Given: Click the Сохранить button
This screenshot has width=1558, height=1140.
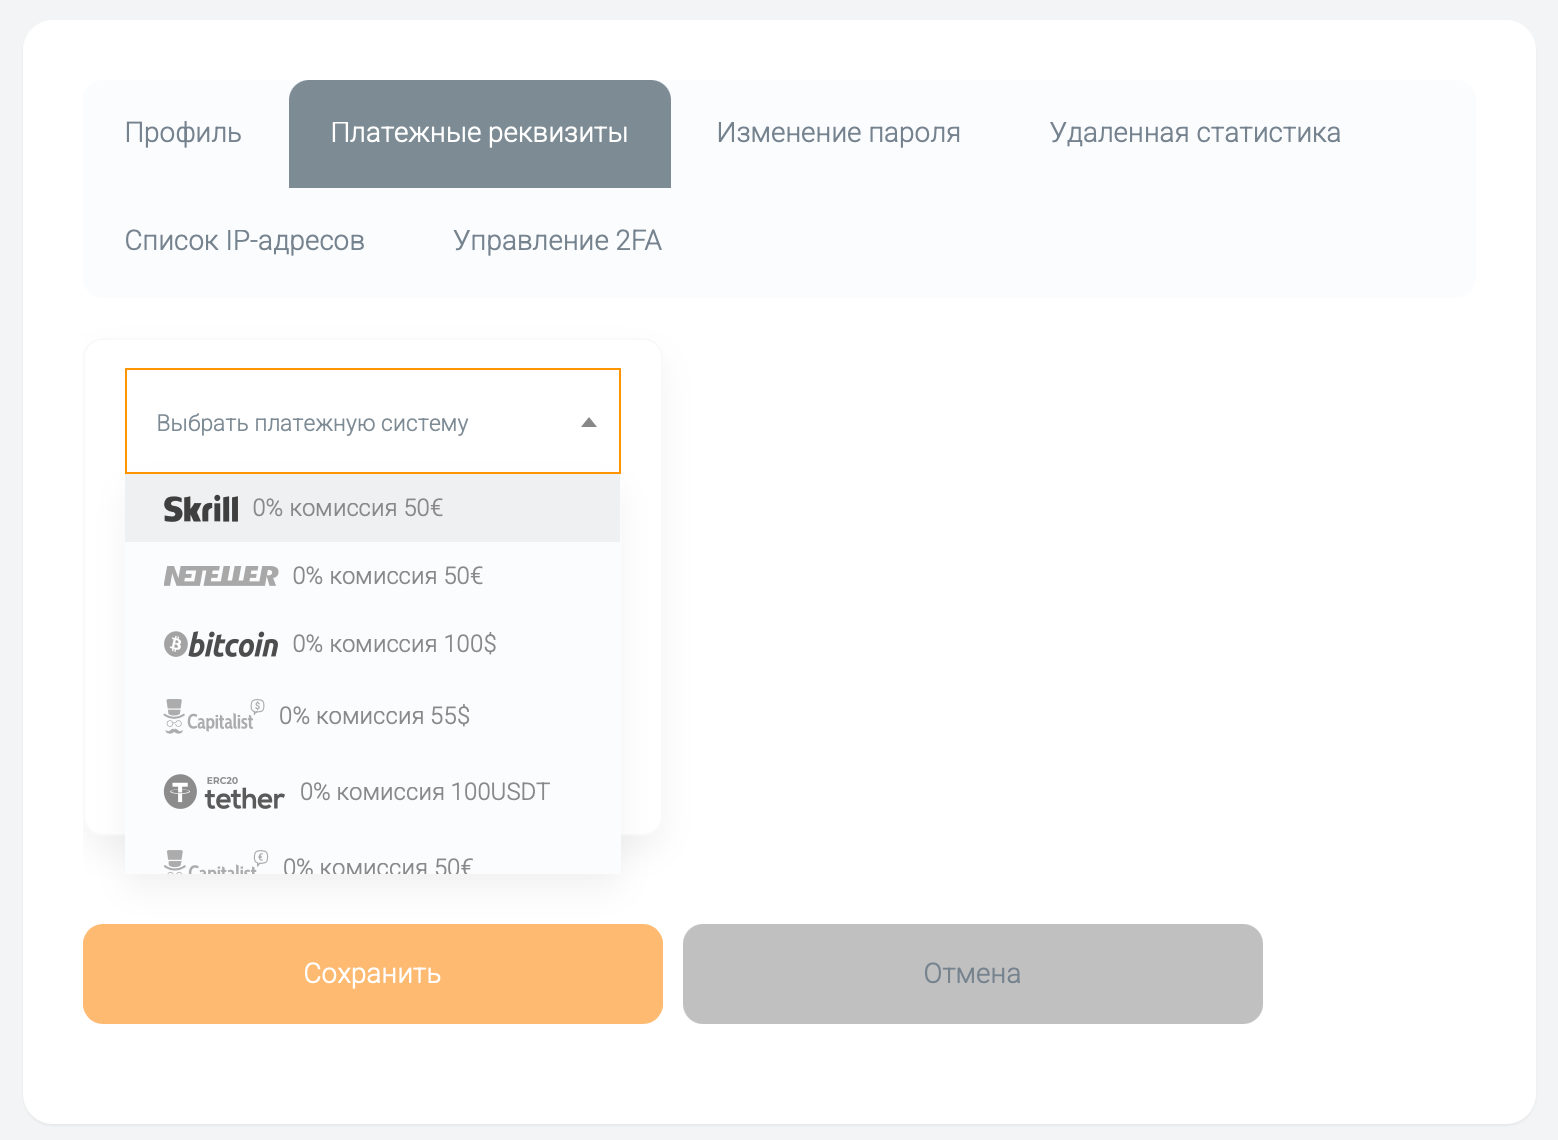Looking at the screenshot, I should [x=372, y=973].
